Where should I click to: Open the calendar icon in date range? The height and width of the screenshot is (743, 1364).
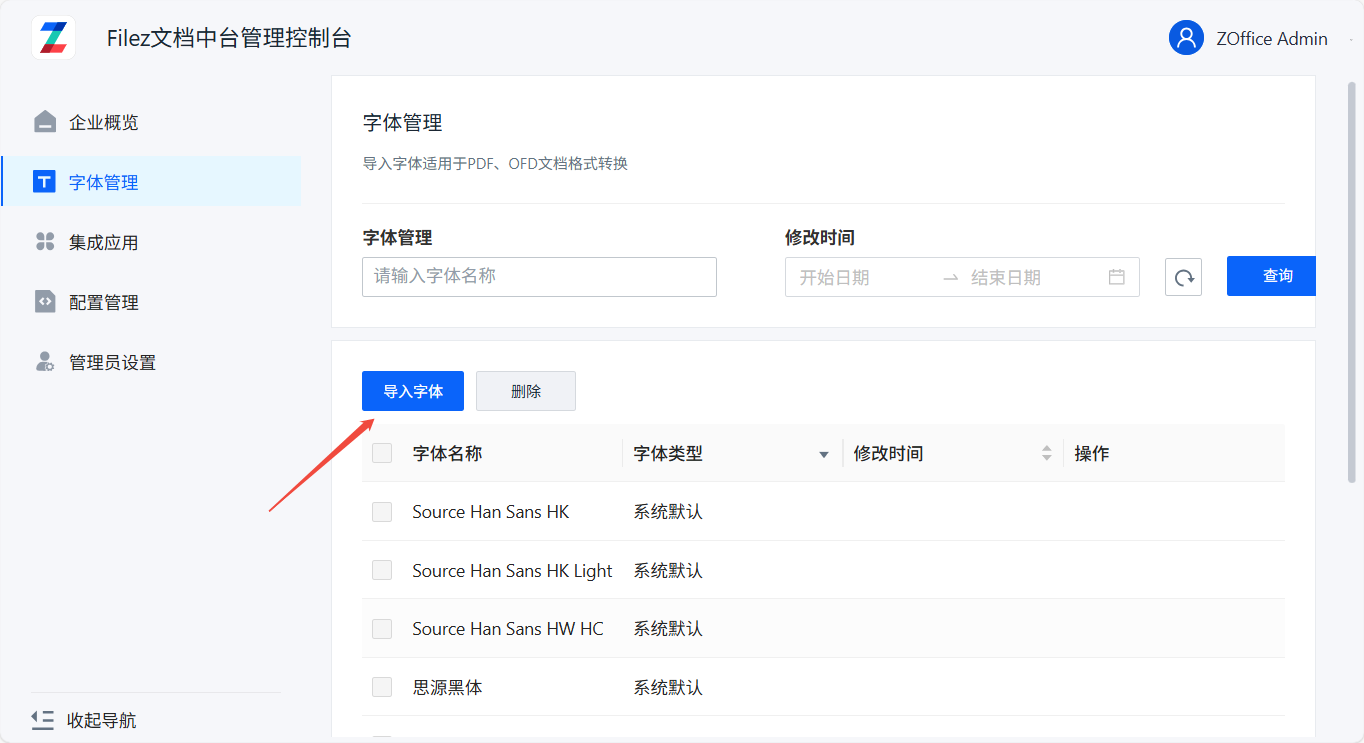(x=1117, y=277)
